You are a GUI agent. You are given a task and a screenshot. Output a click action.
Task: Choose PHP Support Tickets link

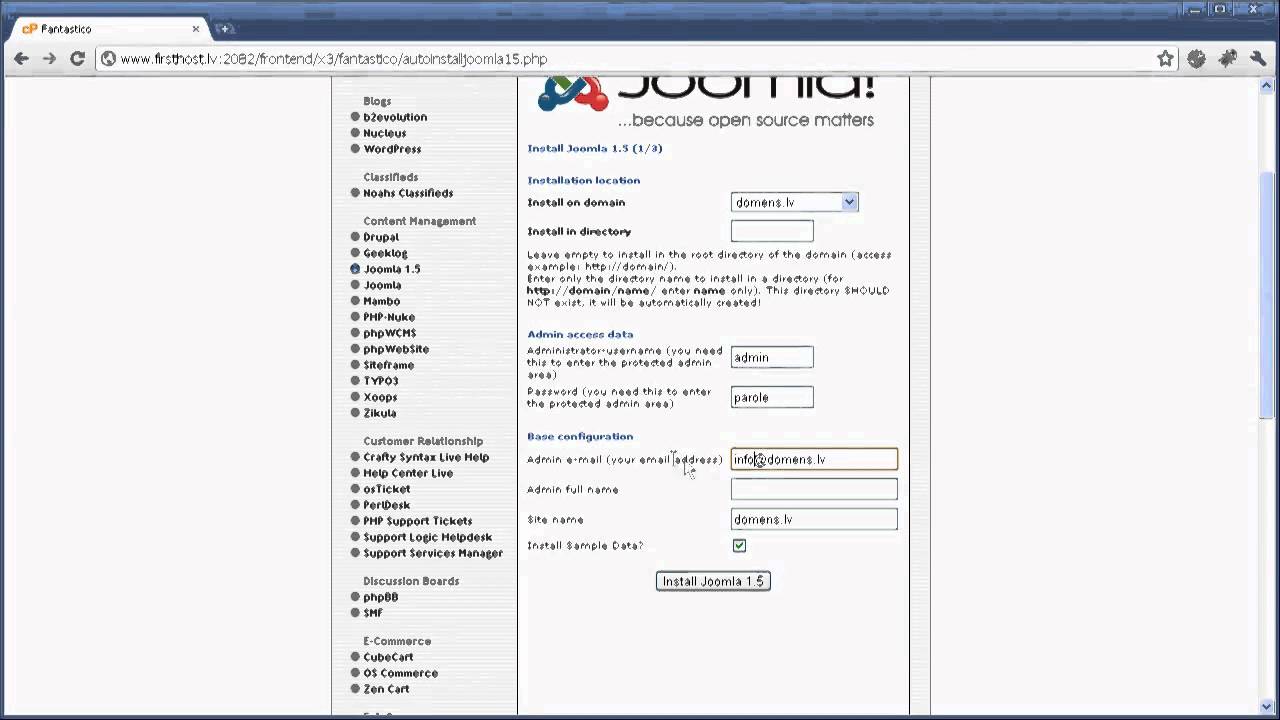coord(417,521)
